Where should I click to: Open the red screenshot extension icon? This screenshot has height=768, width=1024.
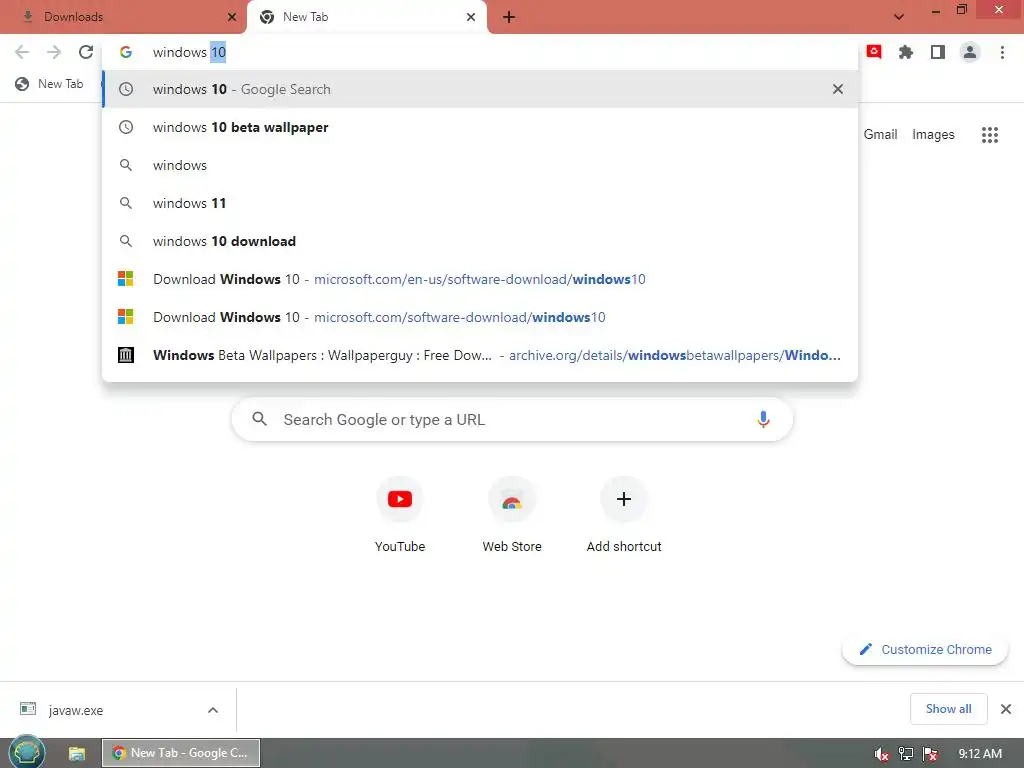pos(874,52)
